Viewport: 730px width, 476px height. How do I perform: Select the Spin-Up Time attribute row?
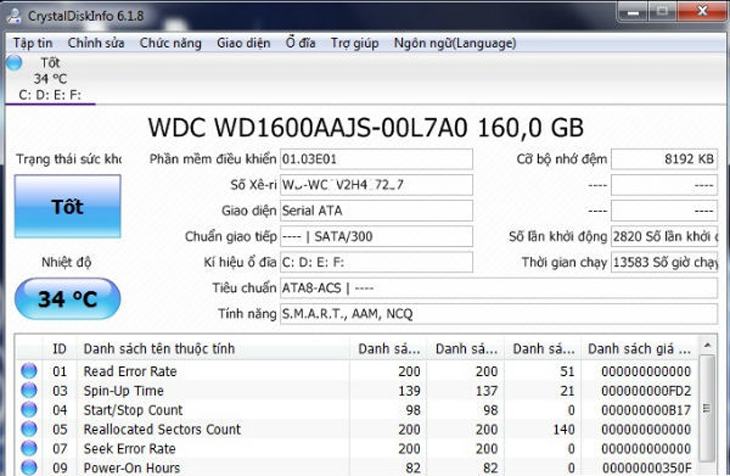(357, 391)
